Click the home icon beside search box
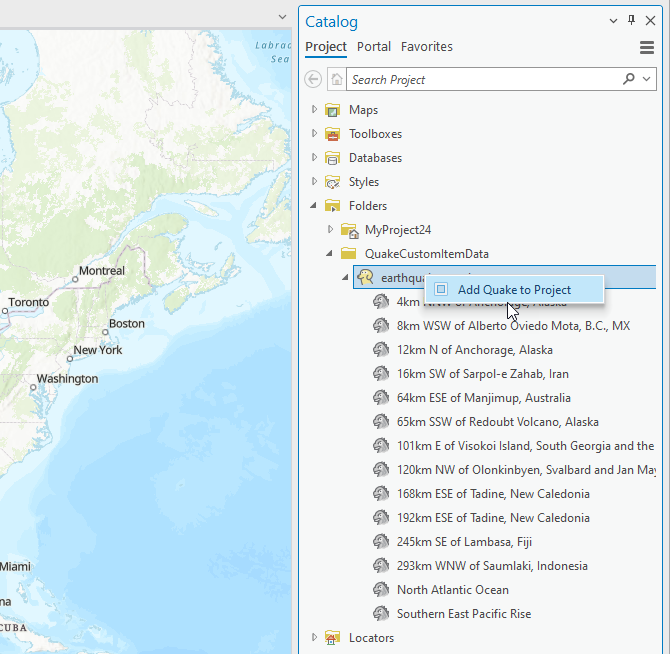Screen dimensions: 670x654 pyautogui.click(x=337, y=79)
